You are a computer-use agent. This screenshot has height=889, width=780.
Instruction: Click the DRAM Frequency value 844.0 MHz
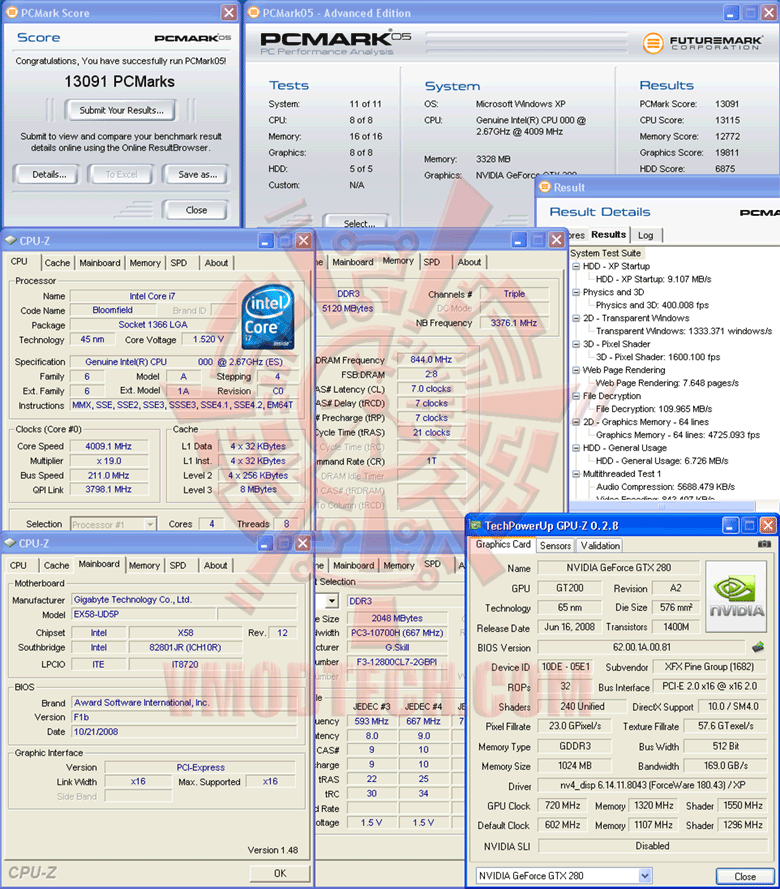(x=431, y=359)
